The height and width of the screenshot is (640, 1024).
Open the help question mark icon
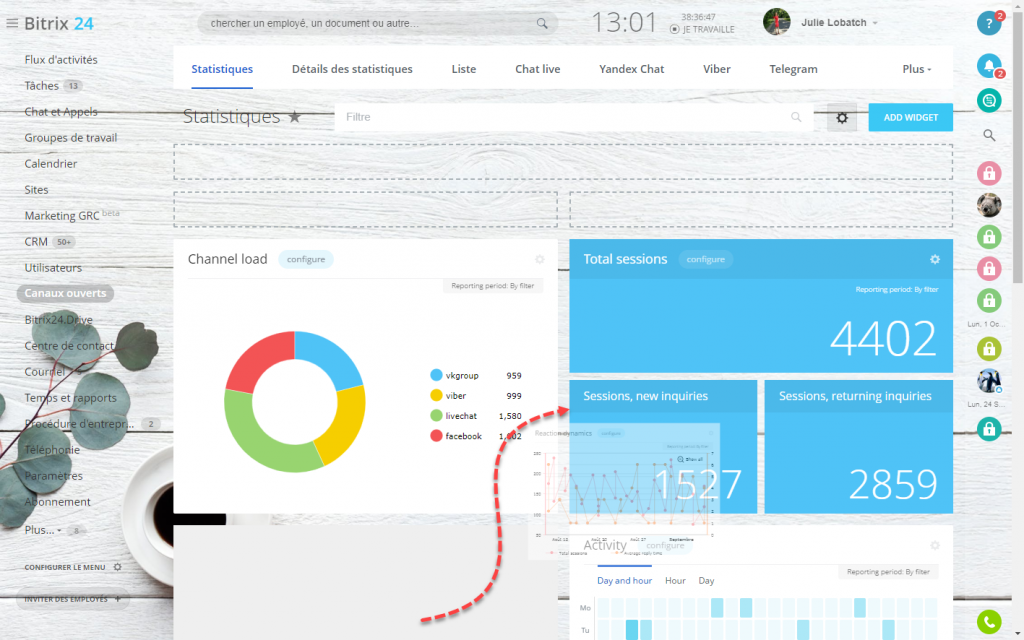[x=989, y=24]
